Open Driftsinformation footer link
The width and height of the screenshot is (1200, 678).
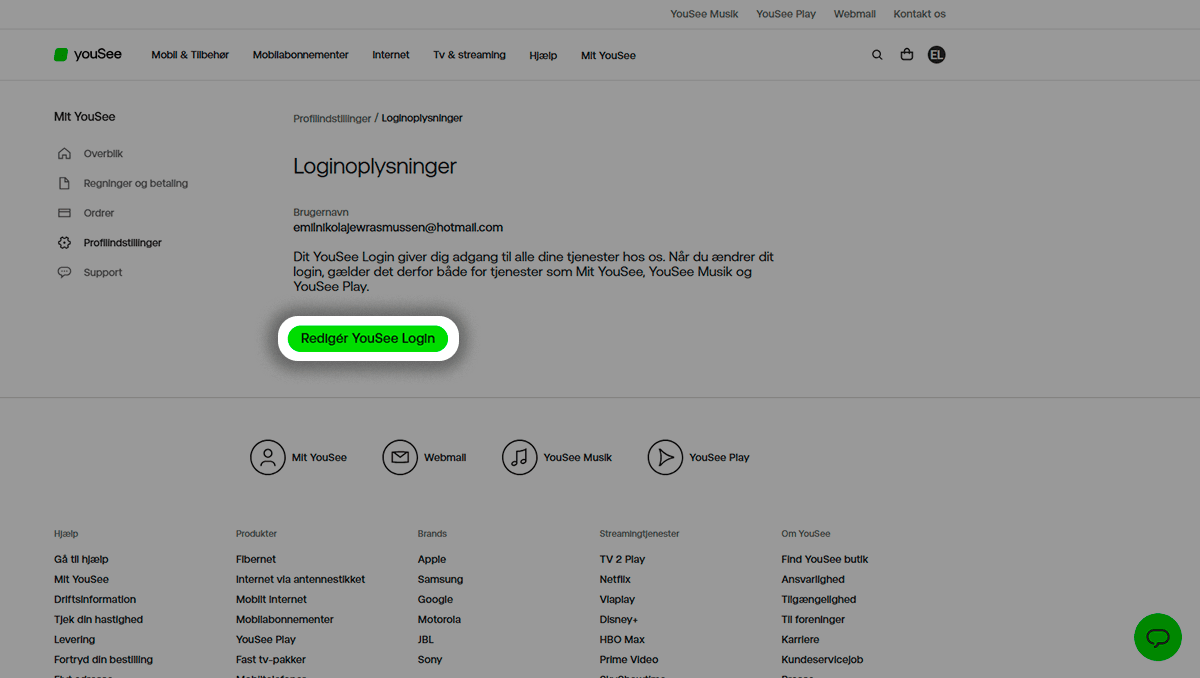coord(95,599)
